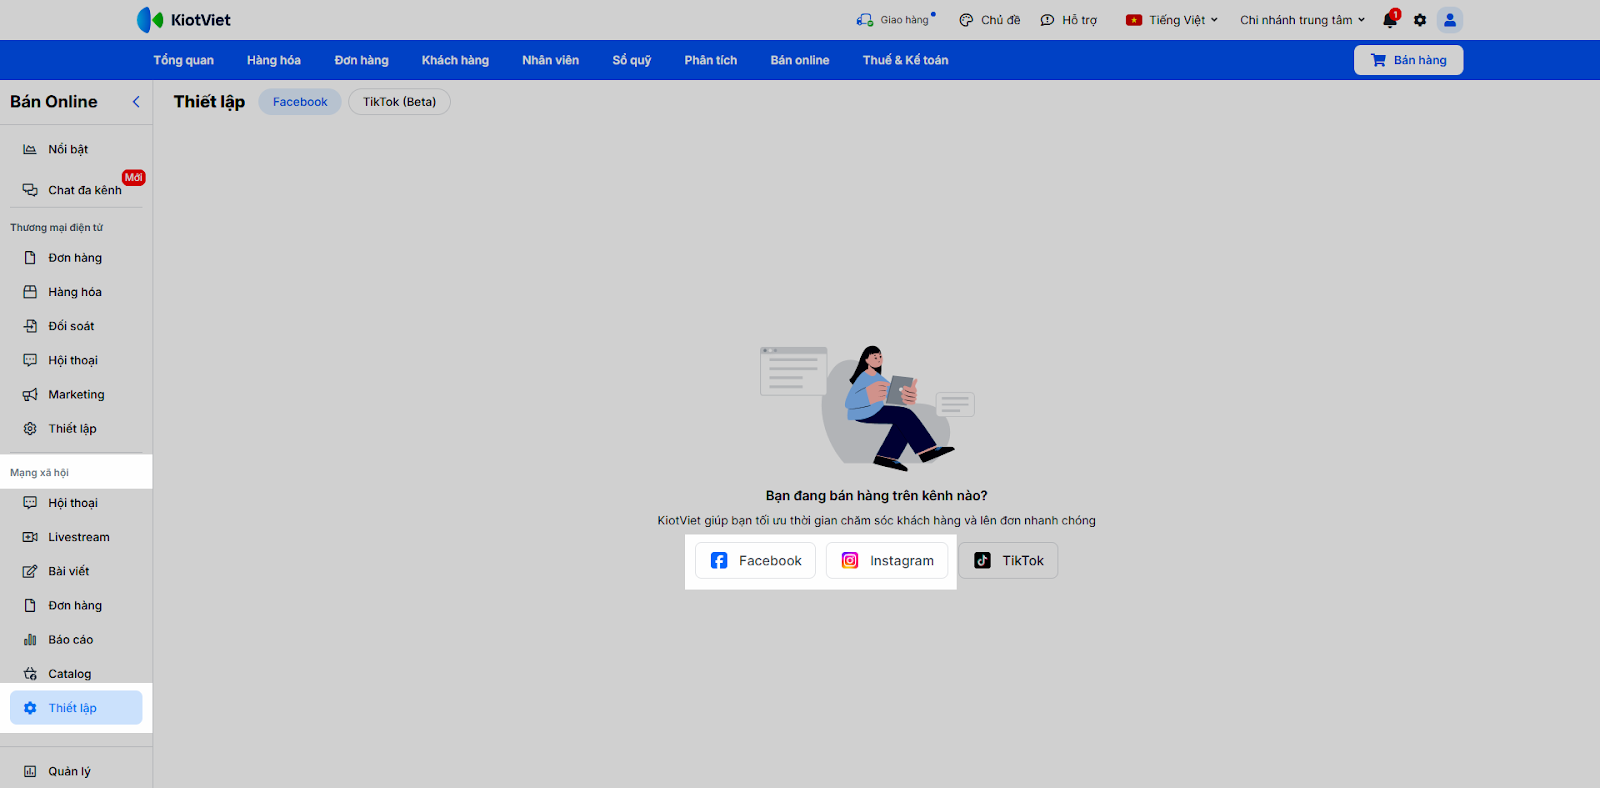Click the Instagram channel button
1600x788 pixels.
887,561
